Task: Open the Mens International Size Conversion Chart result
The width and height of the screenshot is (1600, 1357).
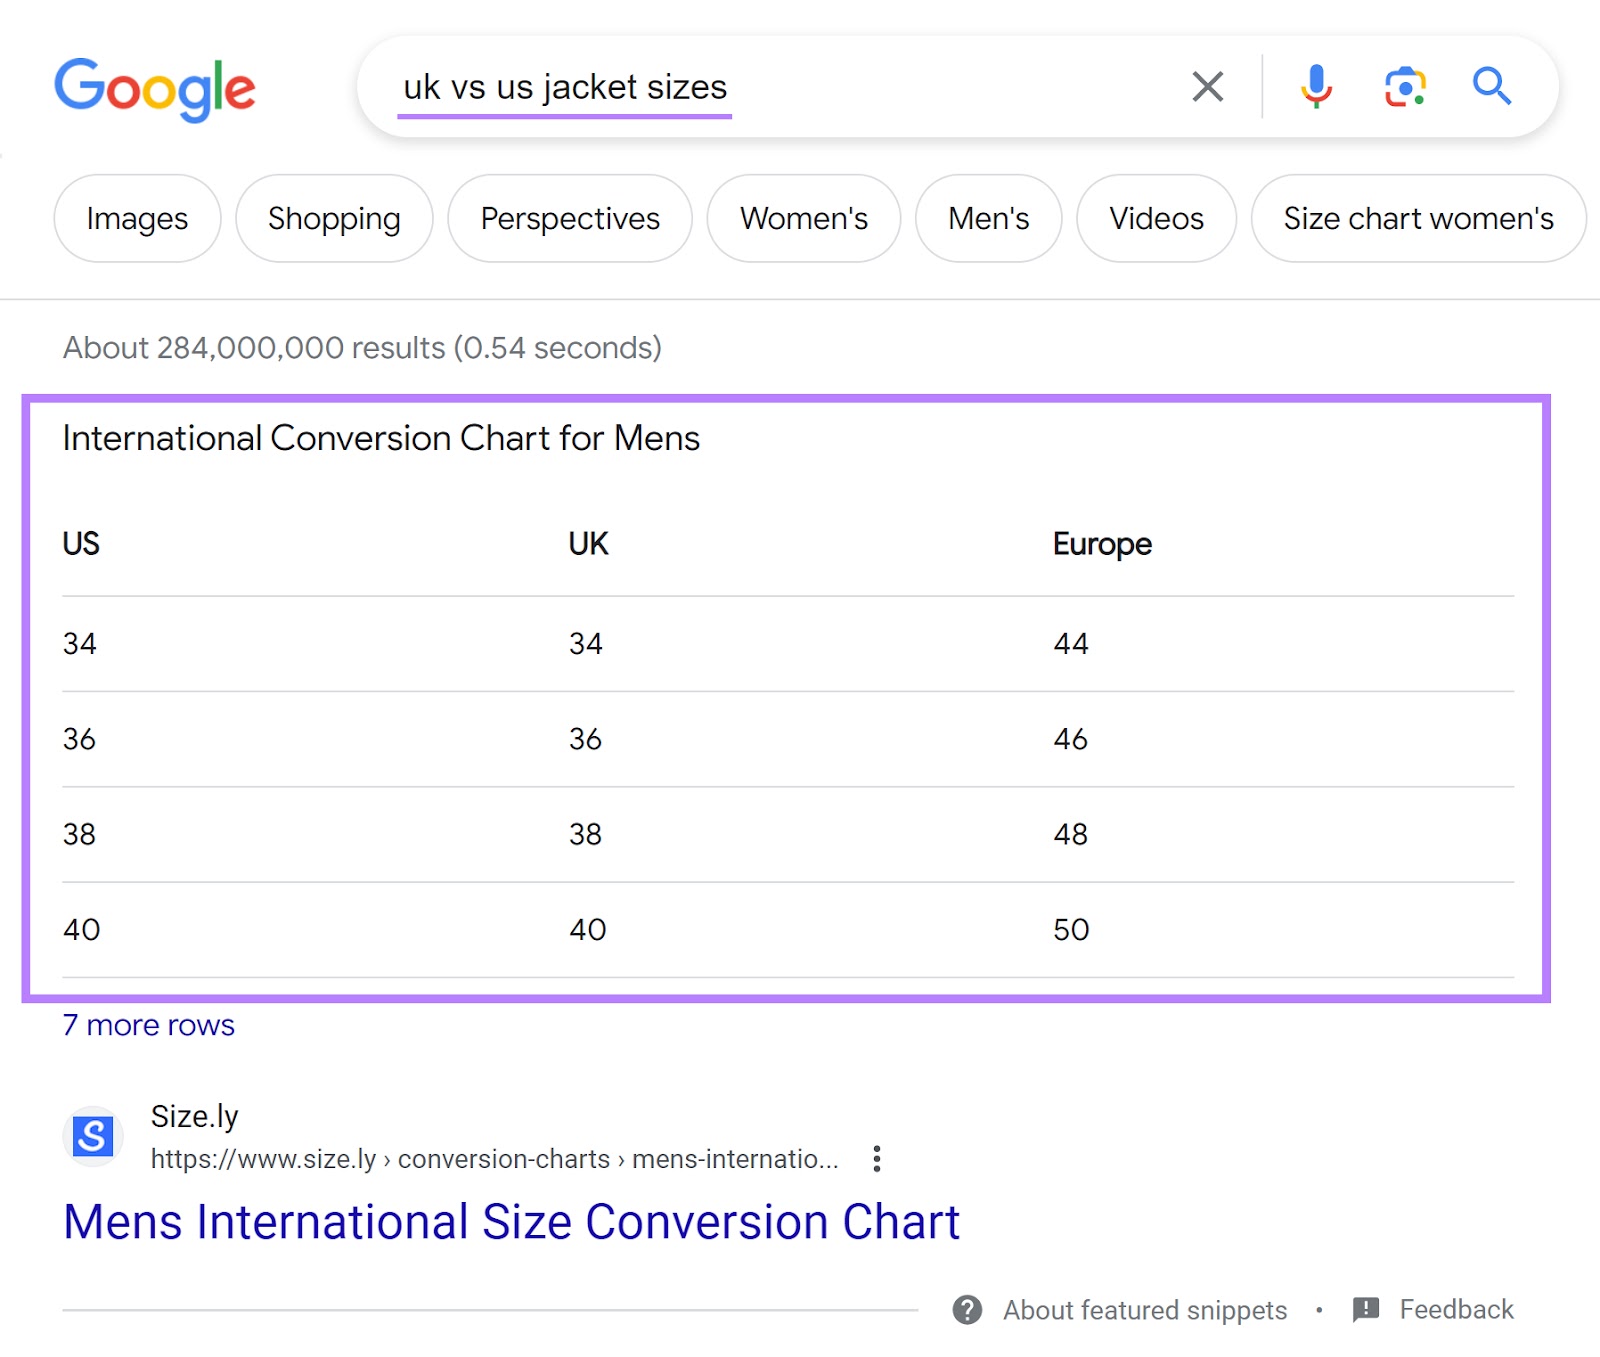Action: [x=511, y=1221]
